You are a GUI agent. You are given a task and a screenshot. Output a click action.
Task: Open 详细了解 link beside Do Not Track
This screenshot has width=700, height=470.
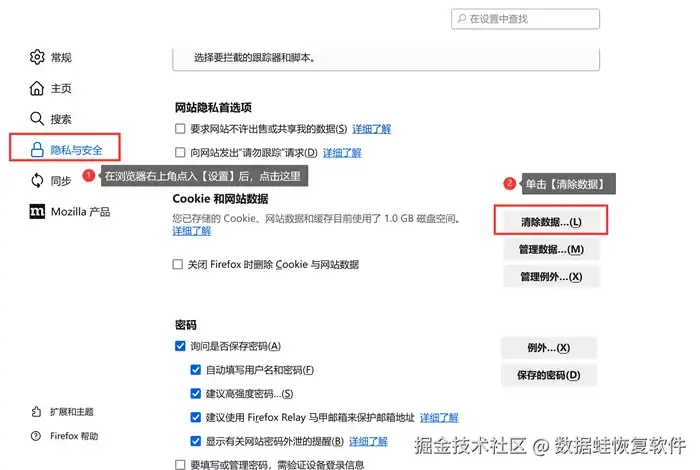(x=342, y=153)
